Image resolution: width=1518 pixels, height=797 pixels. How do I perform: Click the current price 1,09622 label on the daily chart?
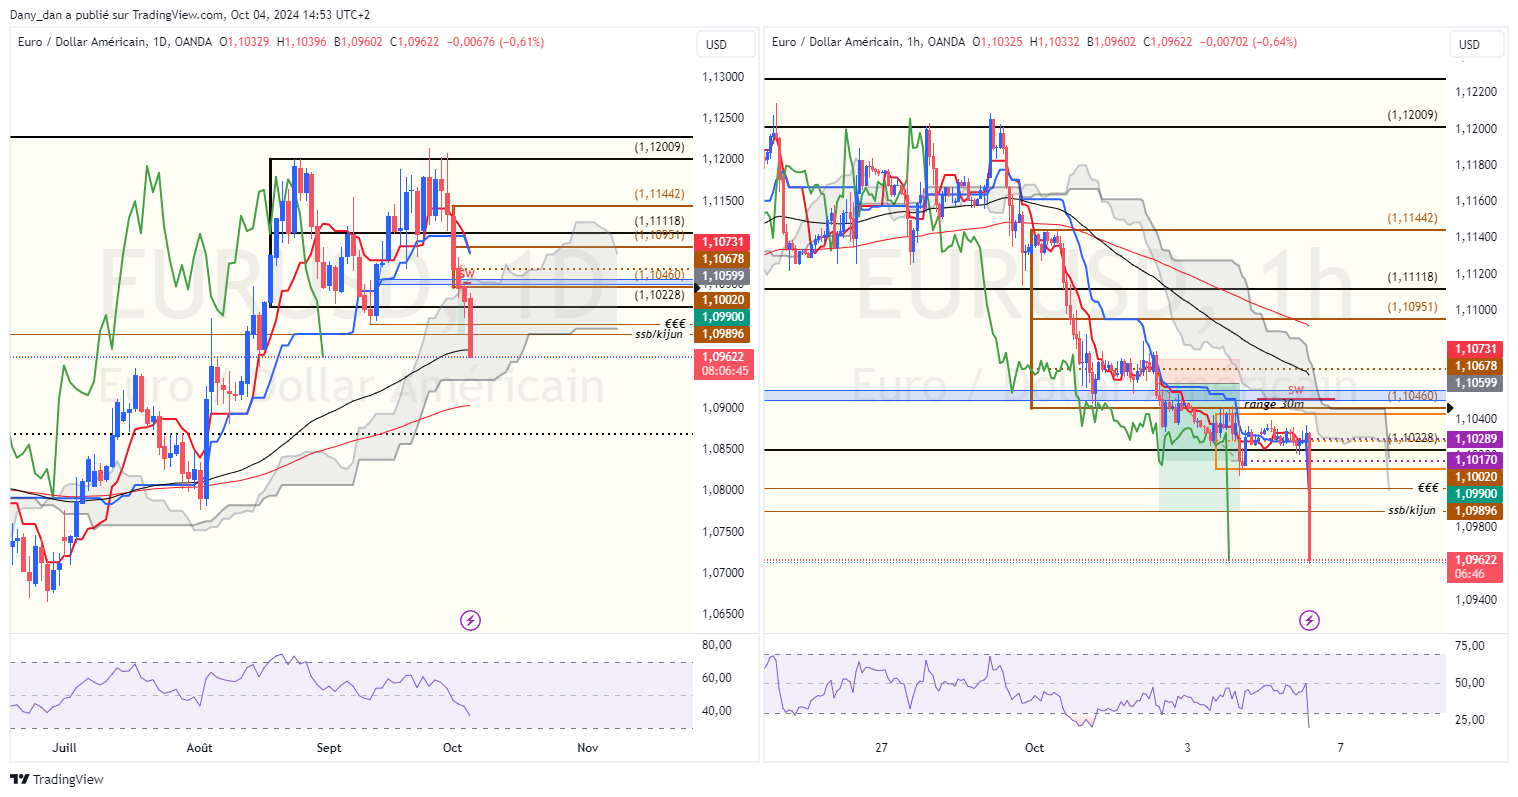(725, 364)
